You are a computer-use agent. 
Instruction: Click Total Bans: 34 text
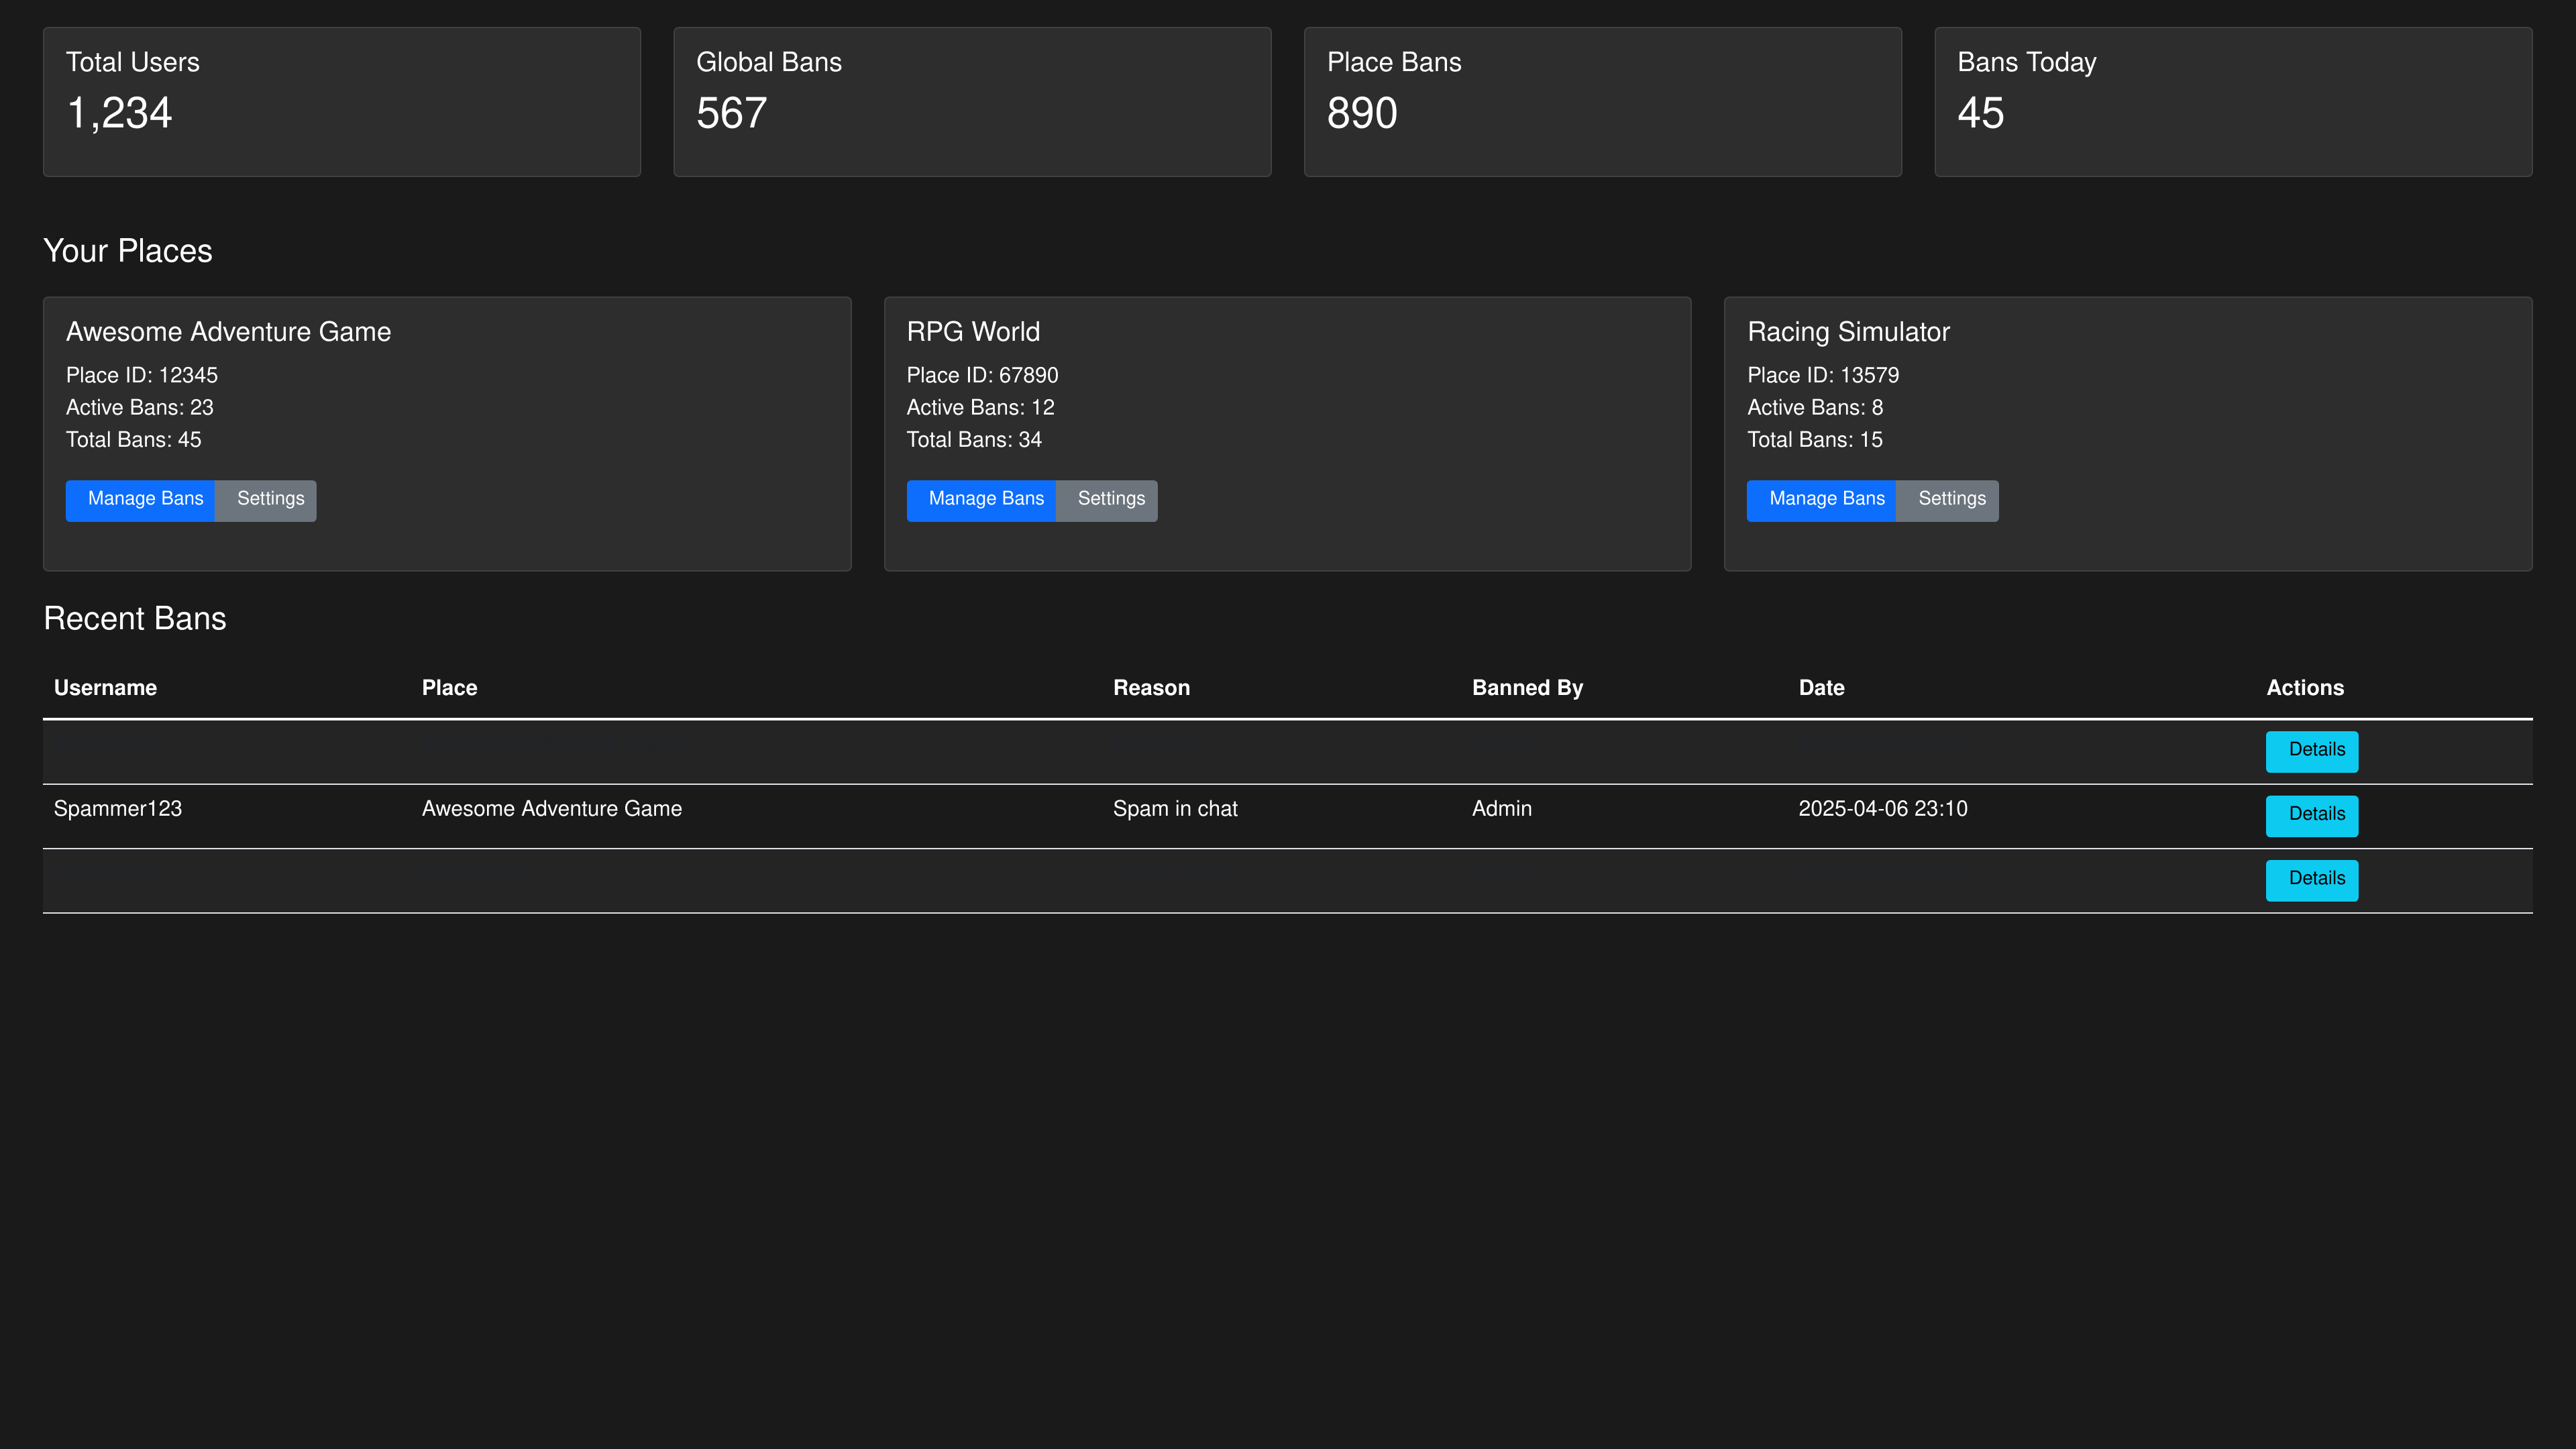click(974, 440)
